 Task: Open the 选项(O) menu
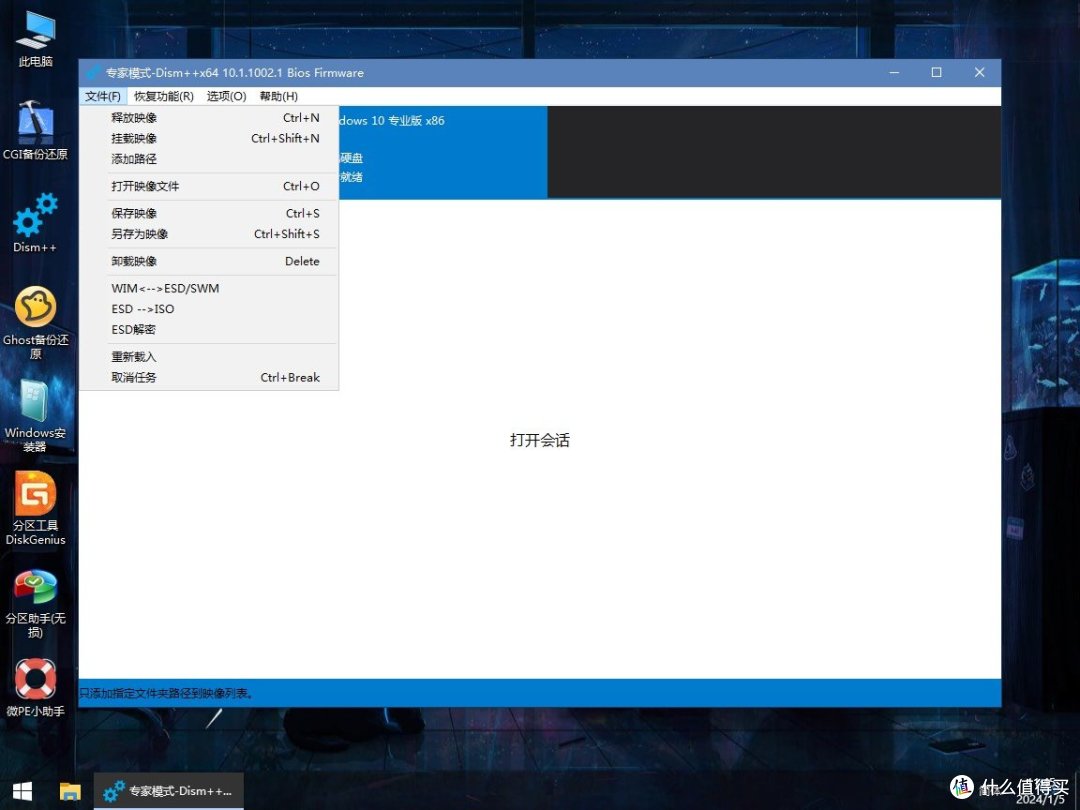[x=227, y=96]
